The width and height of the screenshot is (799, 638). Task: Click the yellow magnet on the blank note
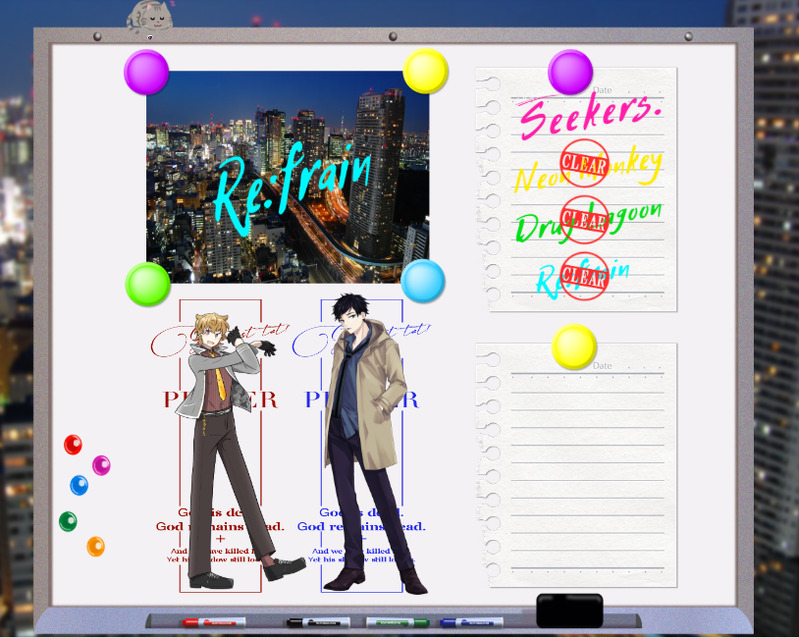[x=574, y=347]
